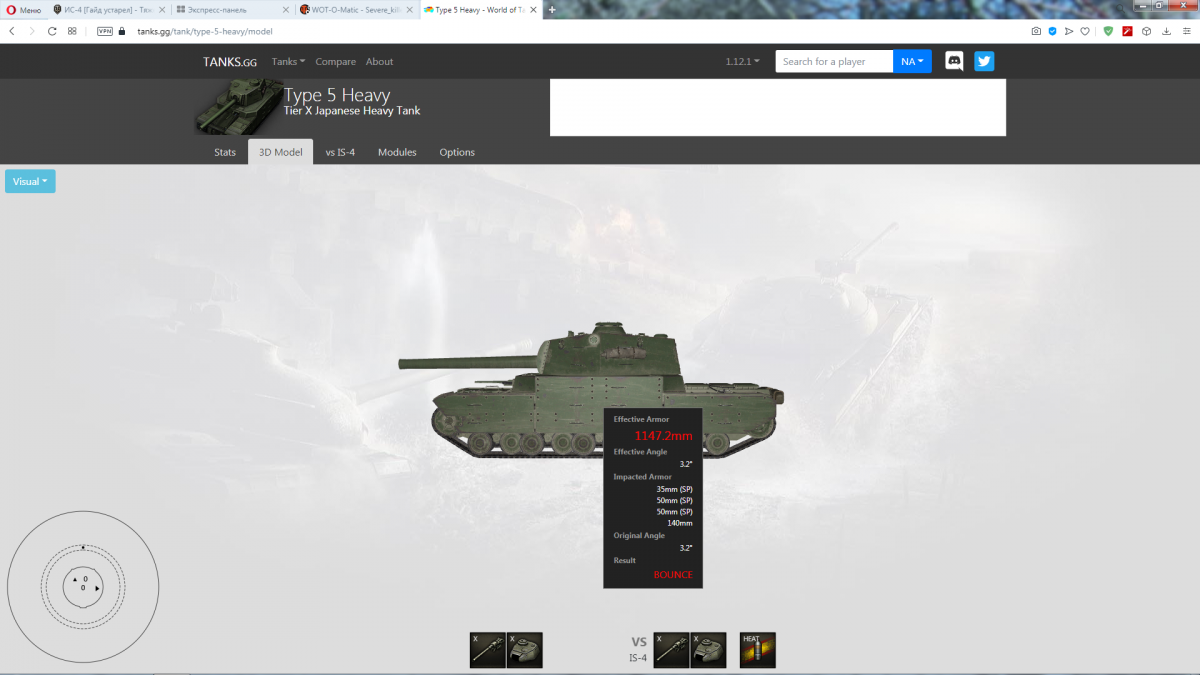Switch to the Stats tab
Viewport: 1200px width, 675px height.
coord(225,152)
